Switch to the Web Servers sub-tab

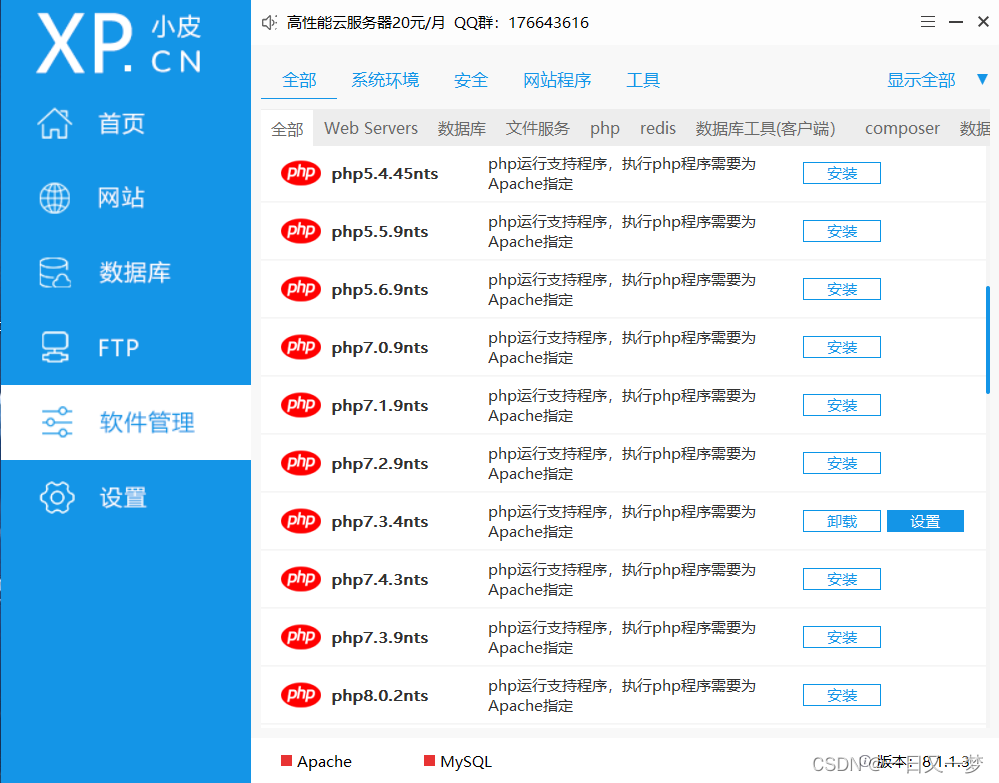click(371, 128)
